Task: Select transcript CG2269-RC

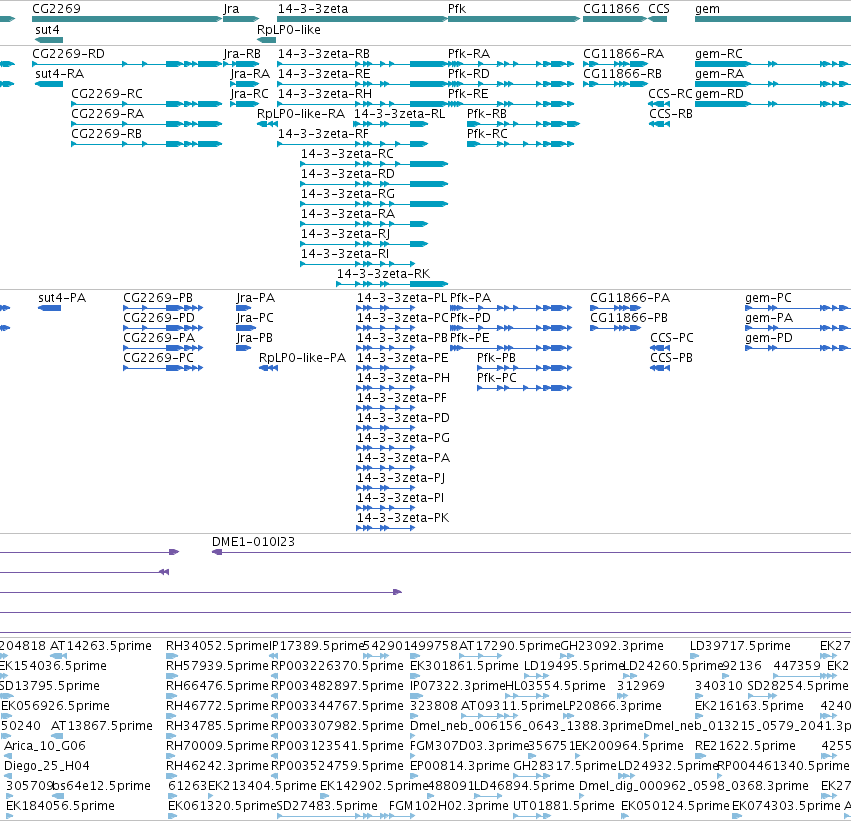Action: coord(147,104)
